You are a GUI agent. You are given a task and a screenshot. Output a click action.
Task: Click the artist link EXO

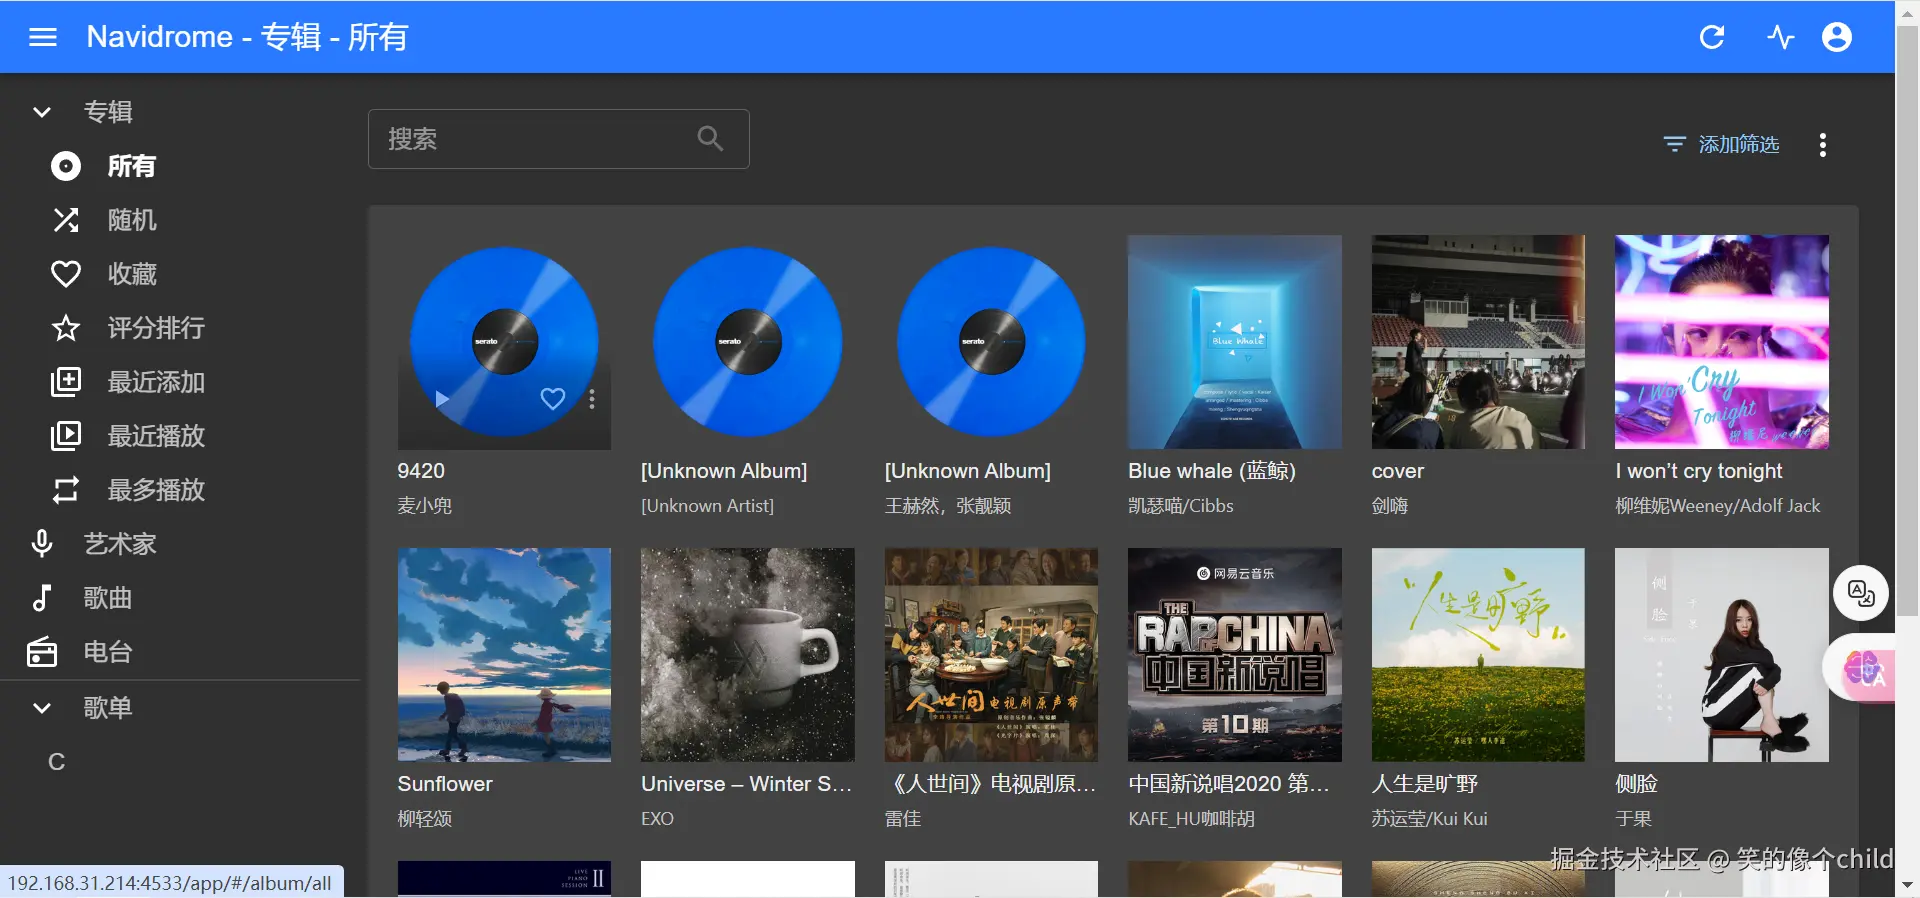pyautogui.click(x=657, y=819)
